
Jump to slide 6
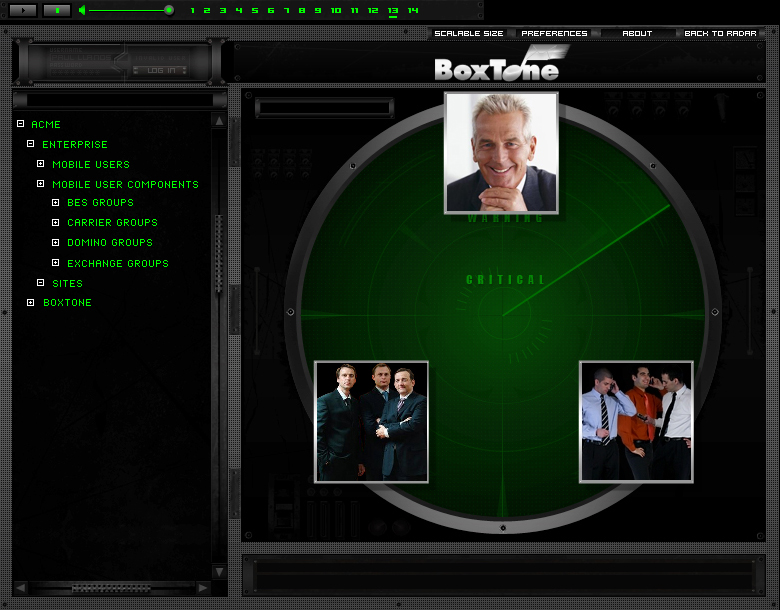coord(271,10)
